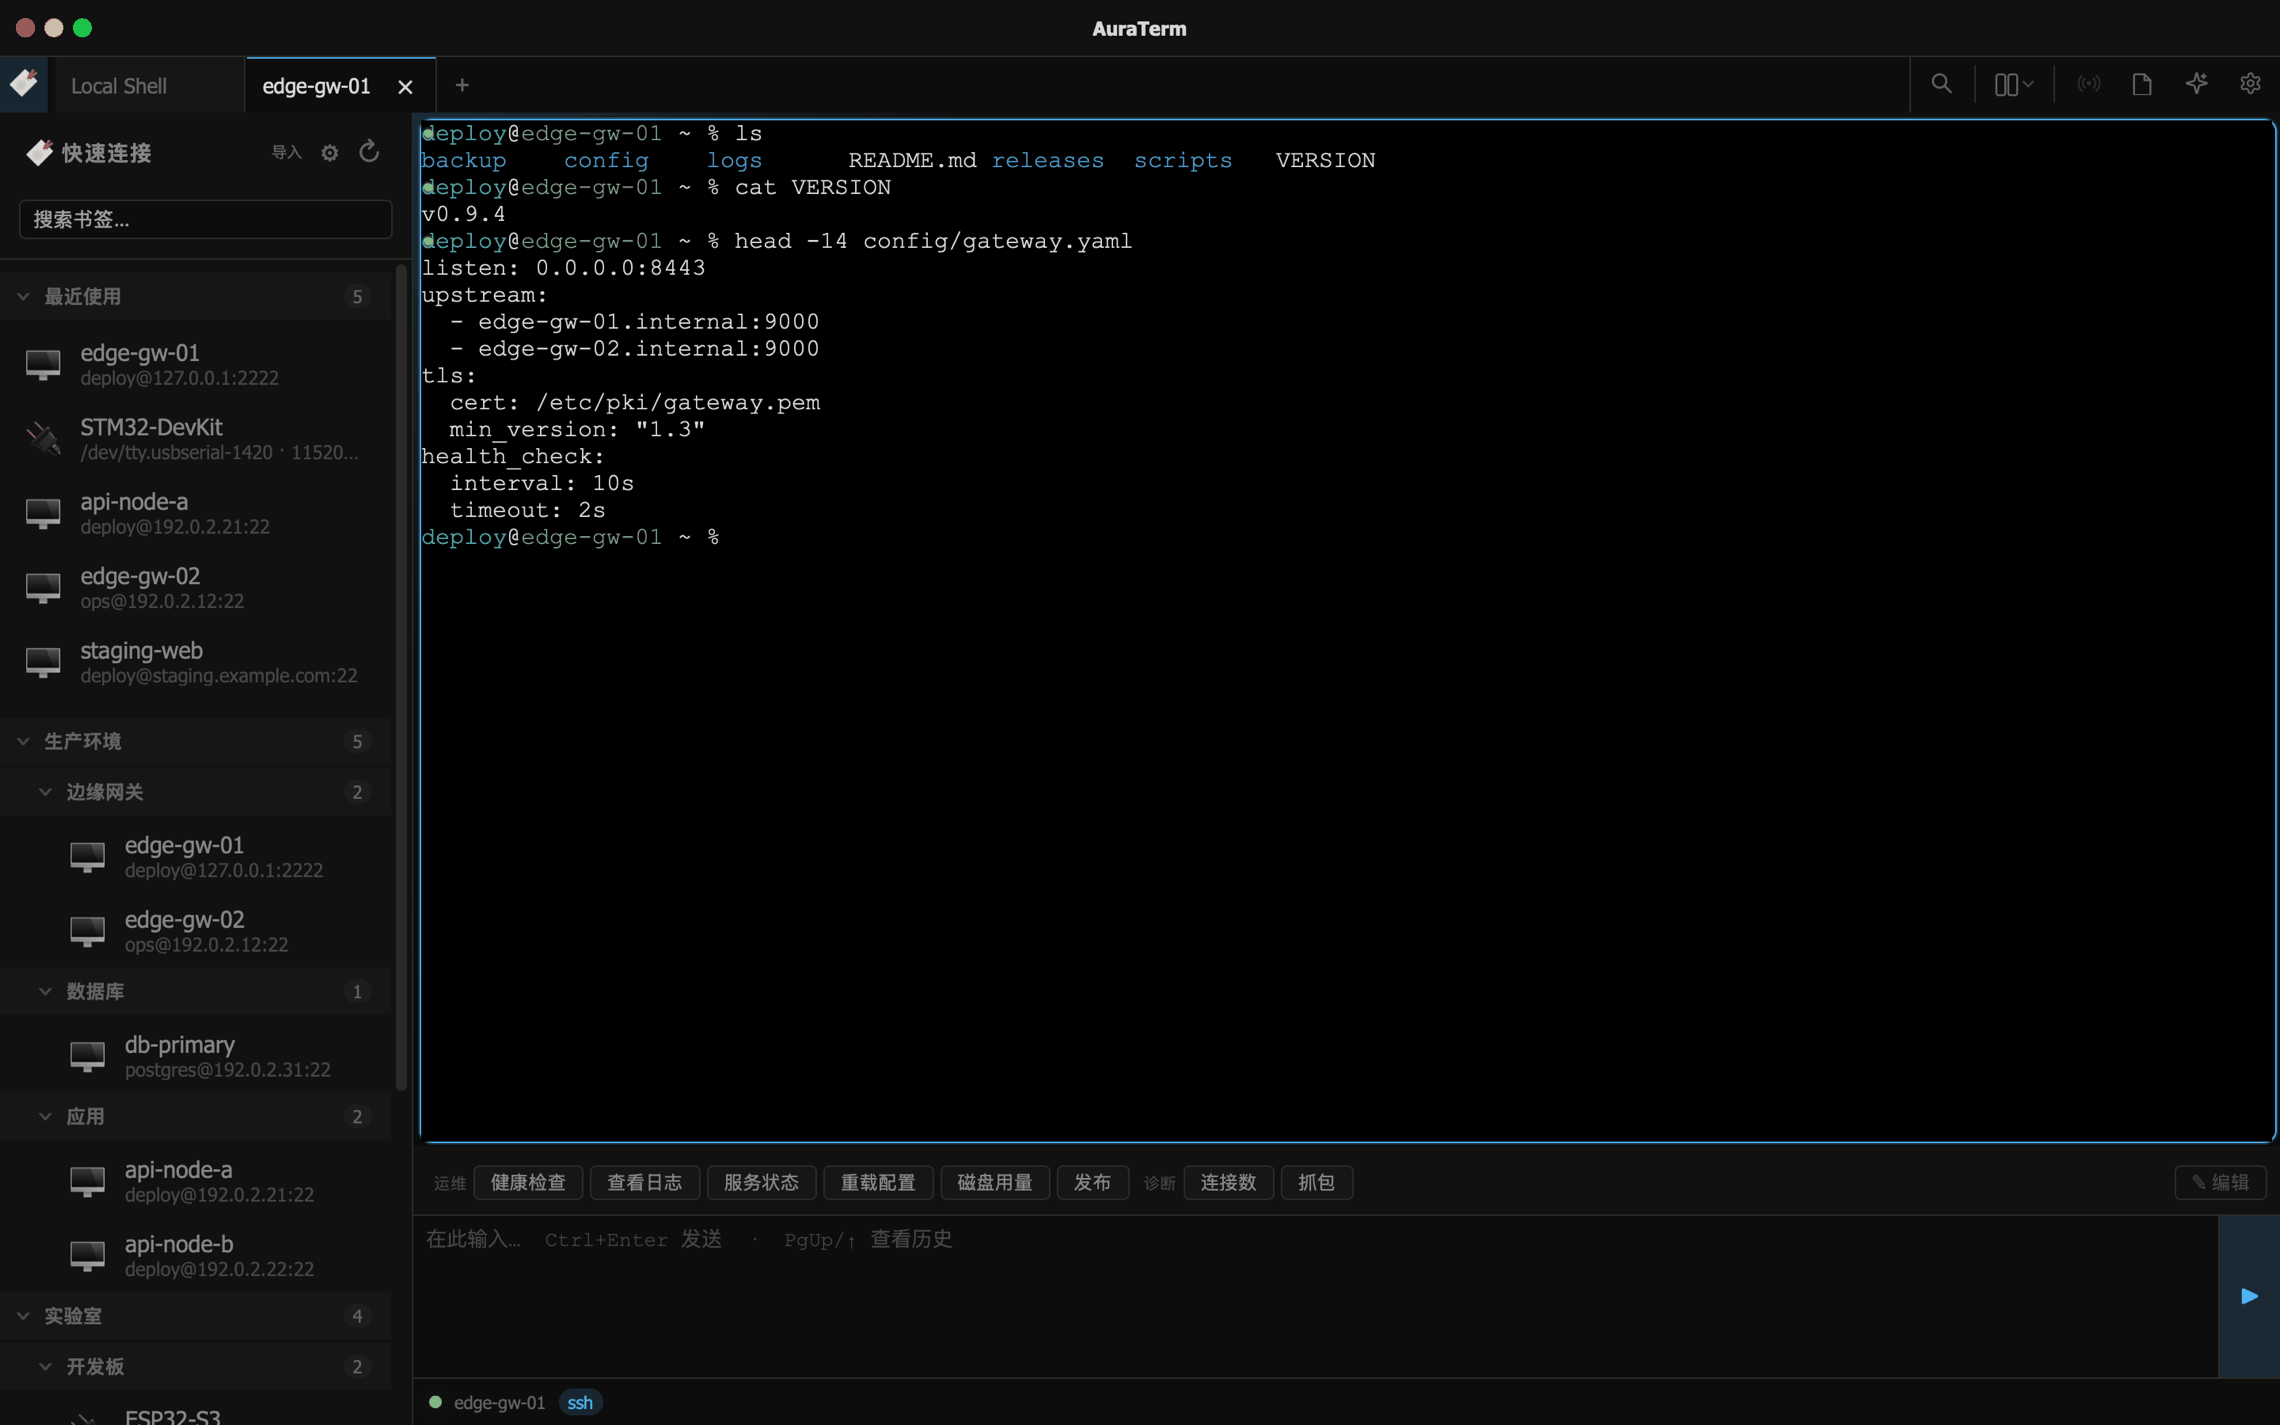Click the AuraTerm bookmark logo icon in tab bar
2280x1425 pixels.
click(24, 83)
